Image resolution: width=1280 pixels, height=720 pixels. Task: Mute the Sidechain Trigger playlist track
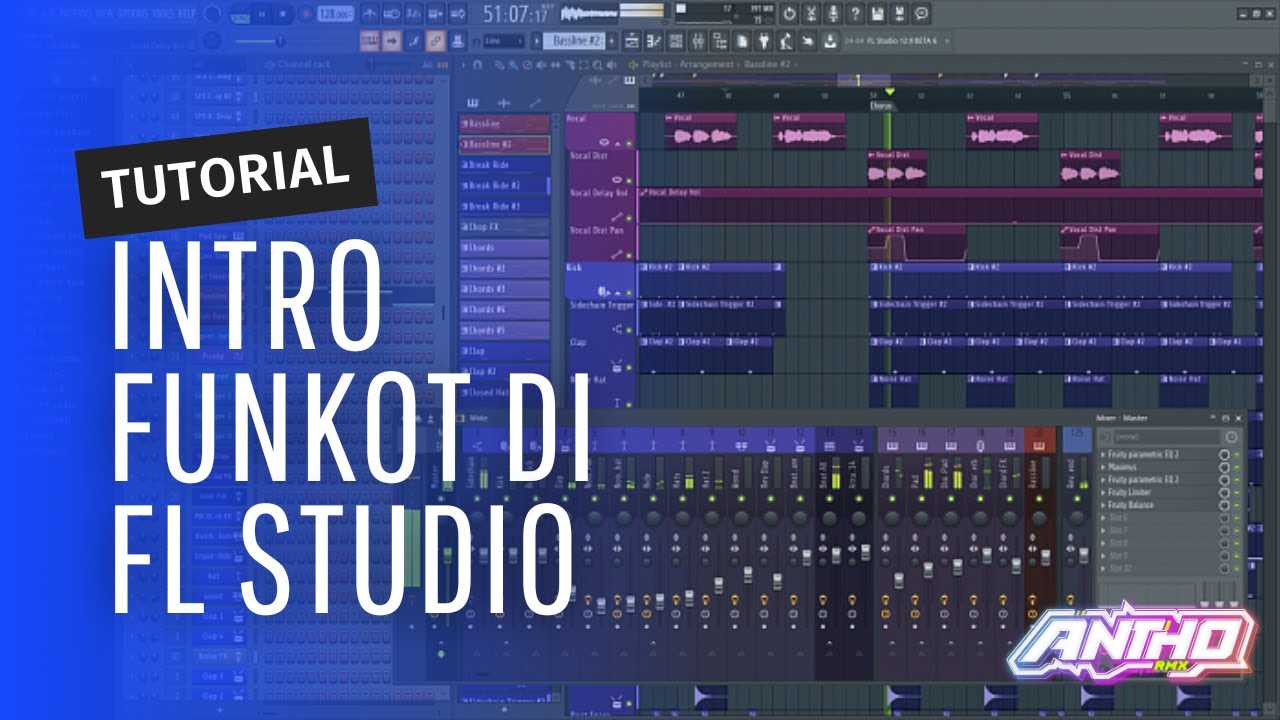point(629,328)
